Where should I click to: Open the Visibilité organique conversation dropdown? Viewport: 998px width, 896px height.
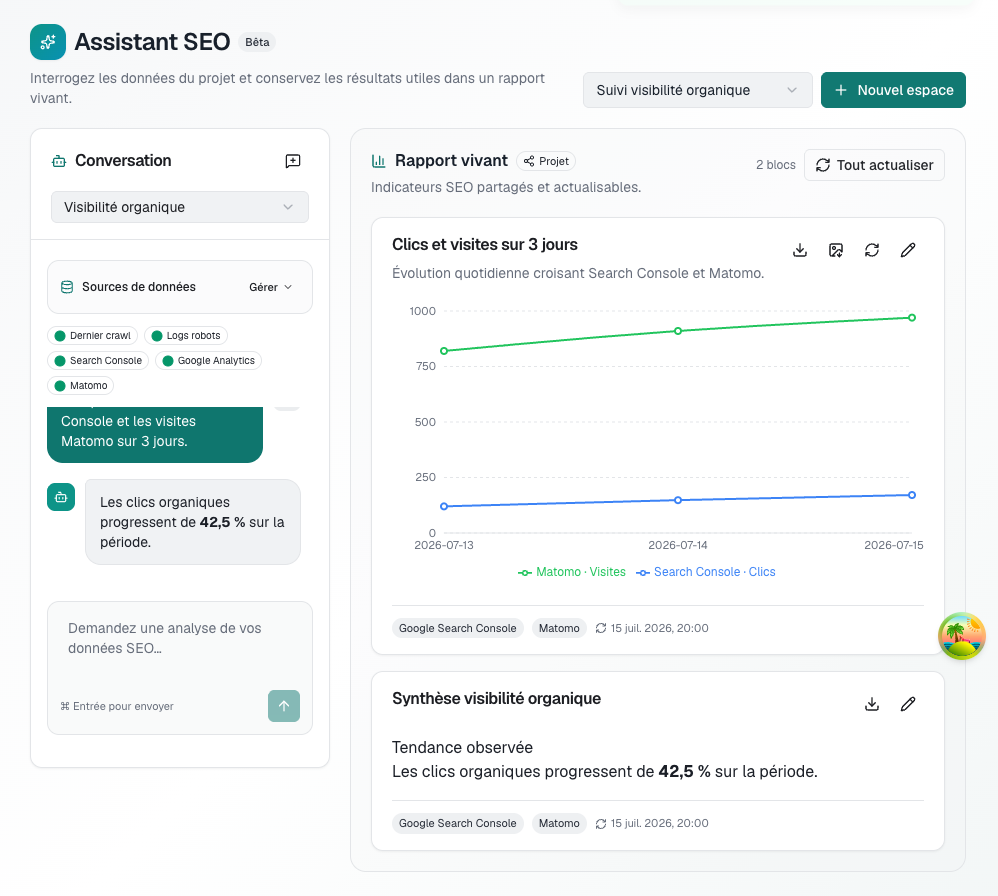click(x=180, y=207)
